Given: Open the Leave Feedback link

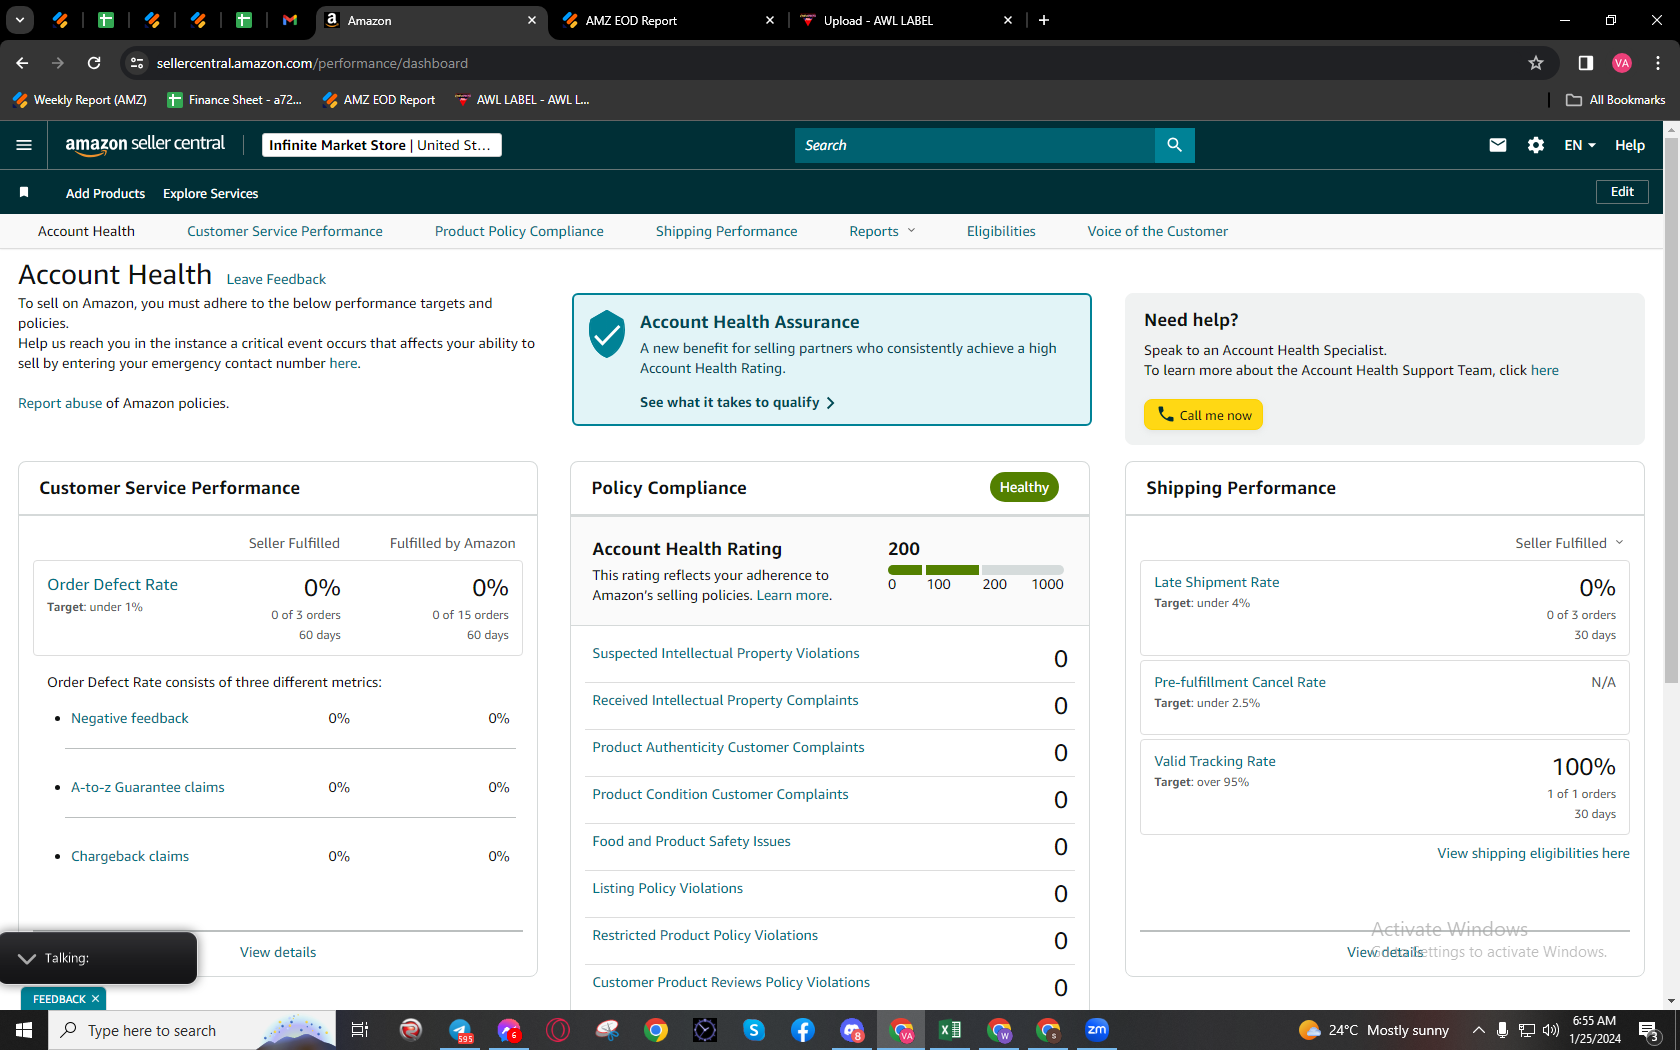Looking at the screenshot, I should [276, 279].
